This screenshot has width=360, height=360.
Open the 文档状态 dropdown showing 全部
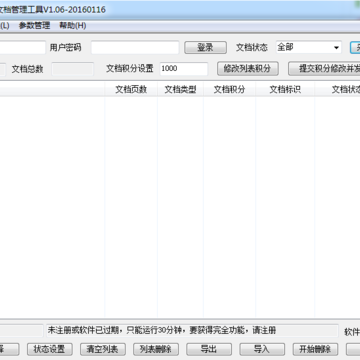click(x=309, y=48)
